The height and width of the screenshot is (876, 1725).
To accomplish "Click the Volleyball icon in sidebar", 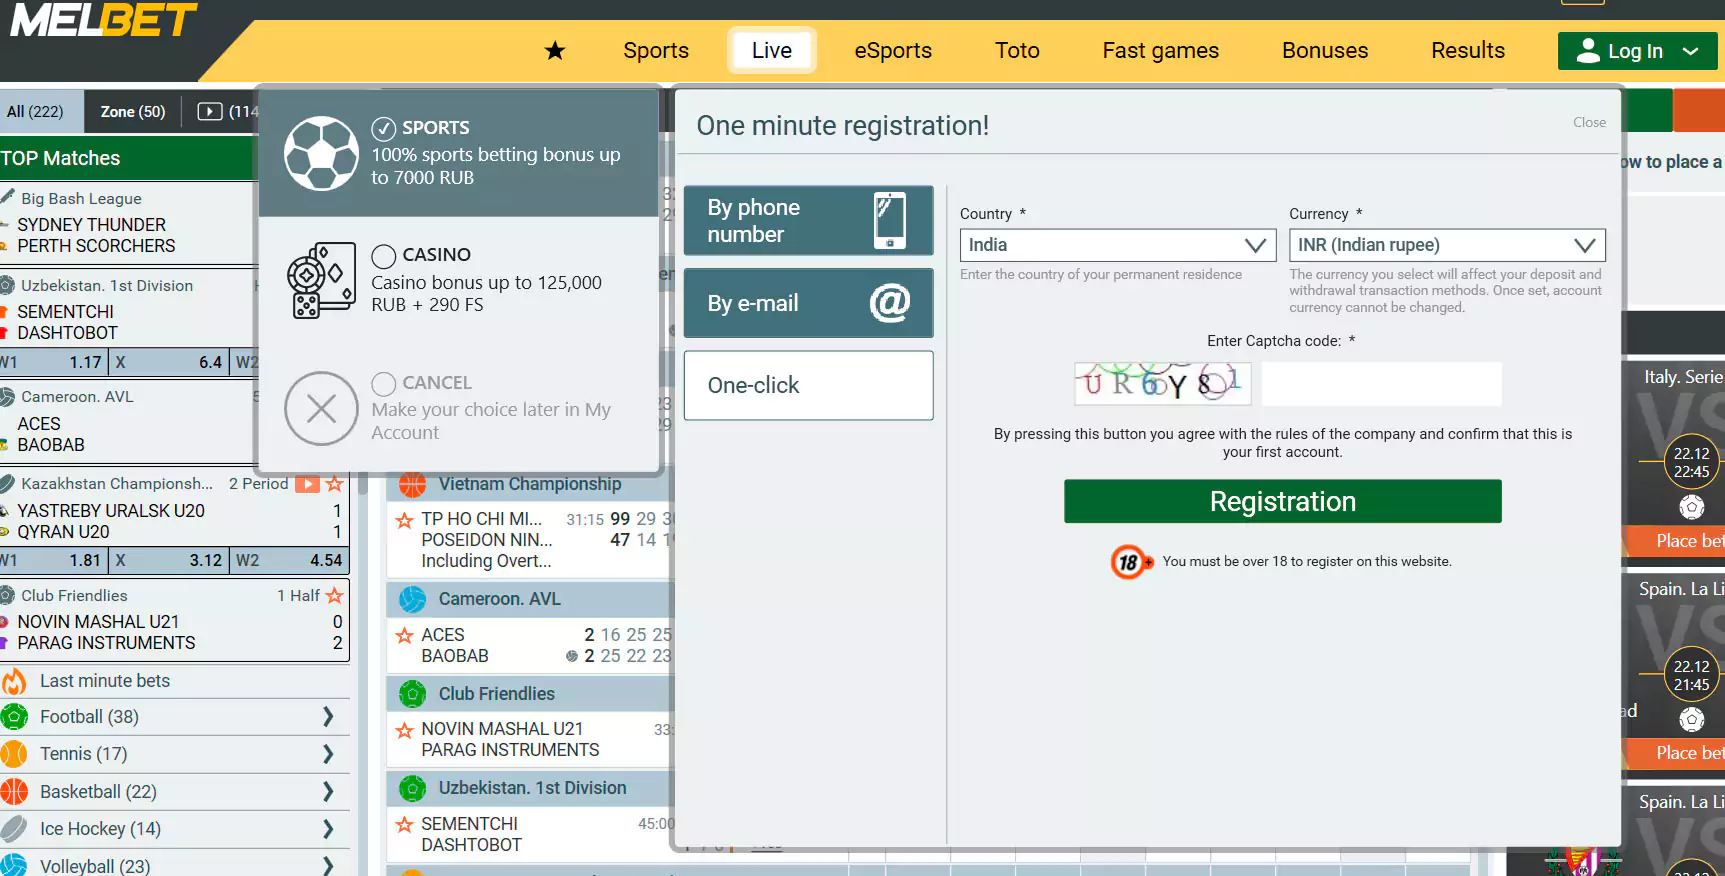I will (14, 866).
